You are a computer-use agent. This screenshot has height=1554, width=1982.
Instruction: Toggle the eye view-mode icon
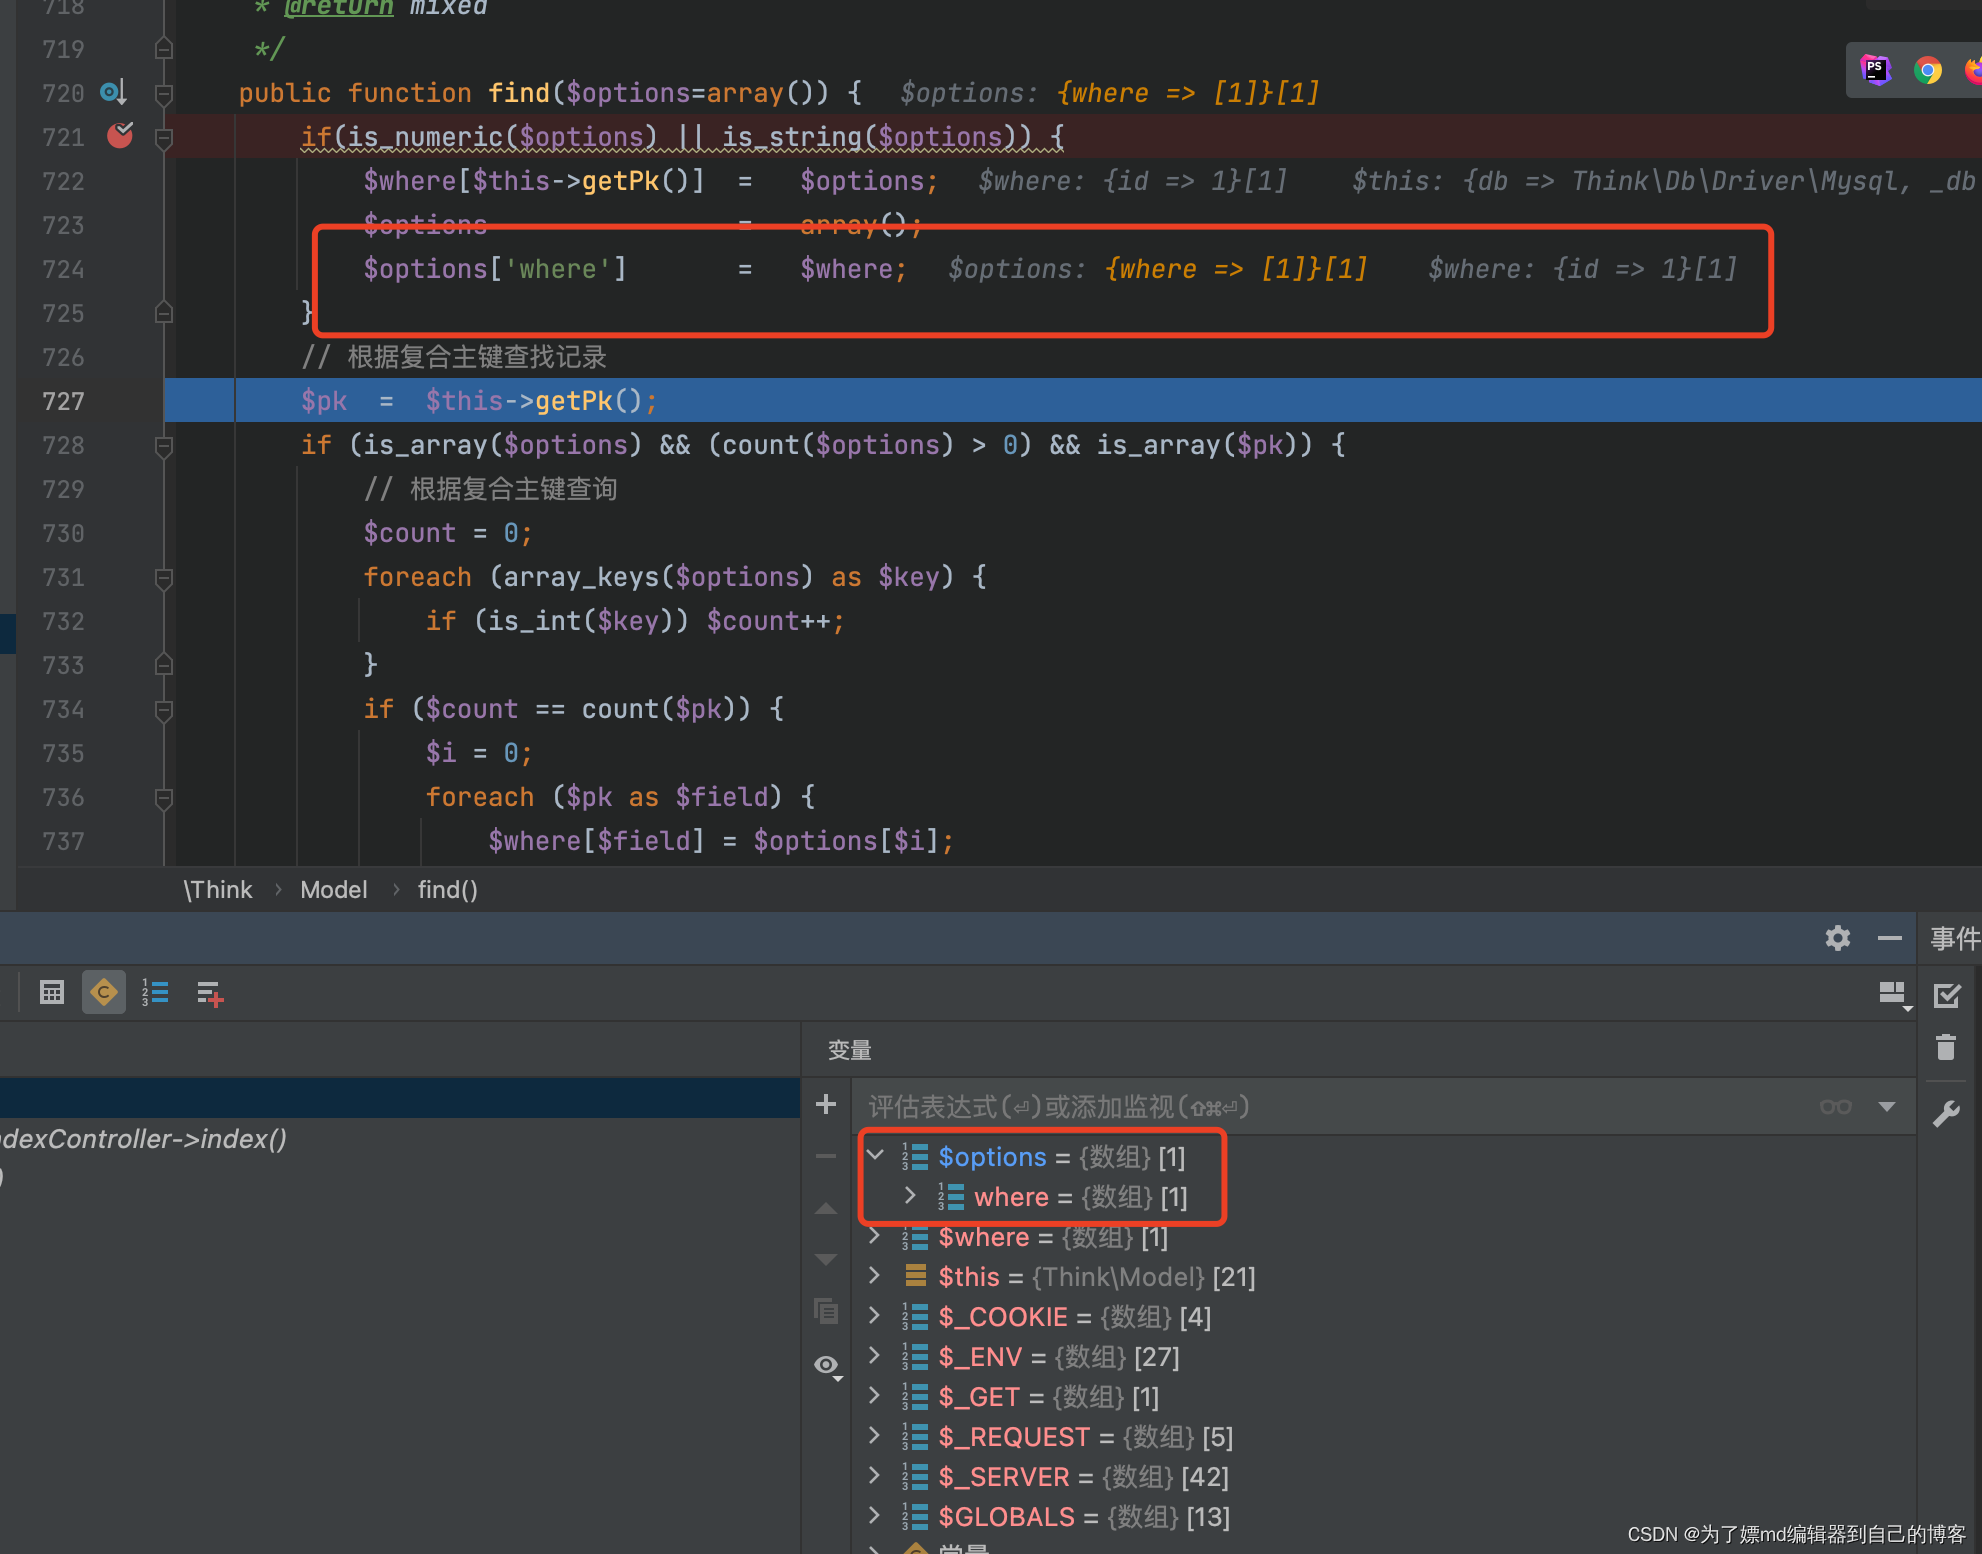(x=827, y=1365)
